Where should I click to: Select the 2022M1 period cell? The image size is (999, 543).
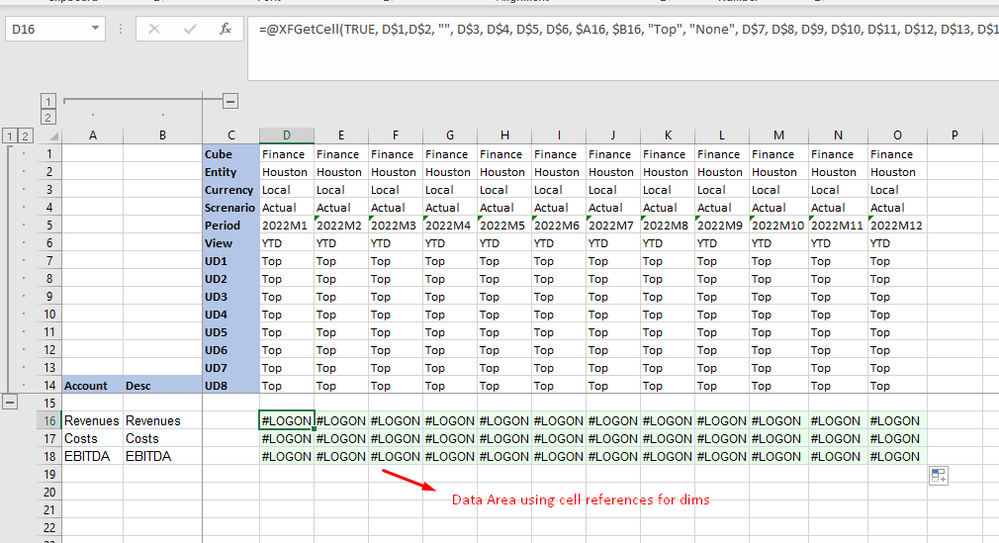(287, 226)
